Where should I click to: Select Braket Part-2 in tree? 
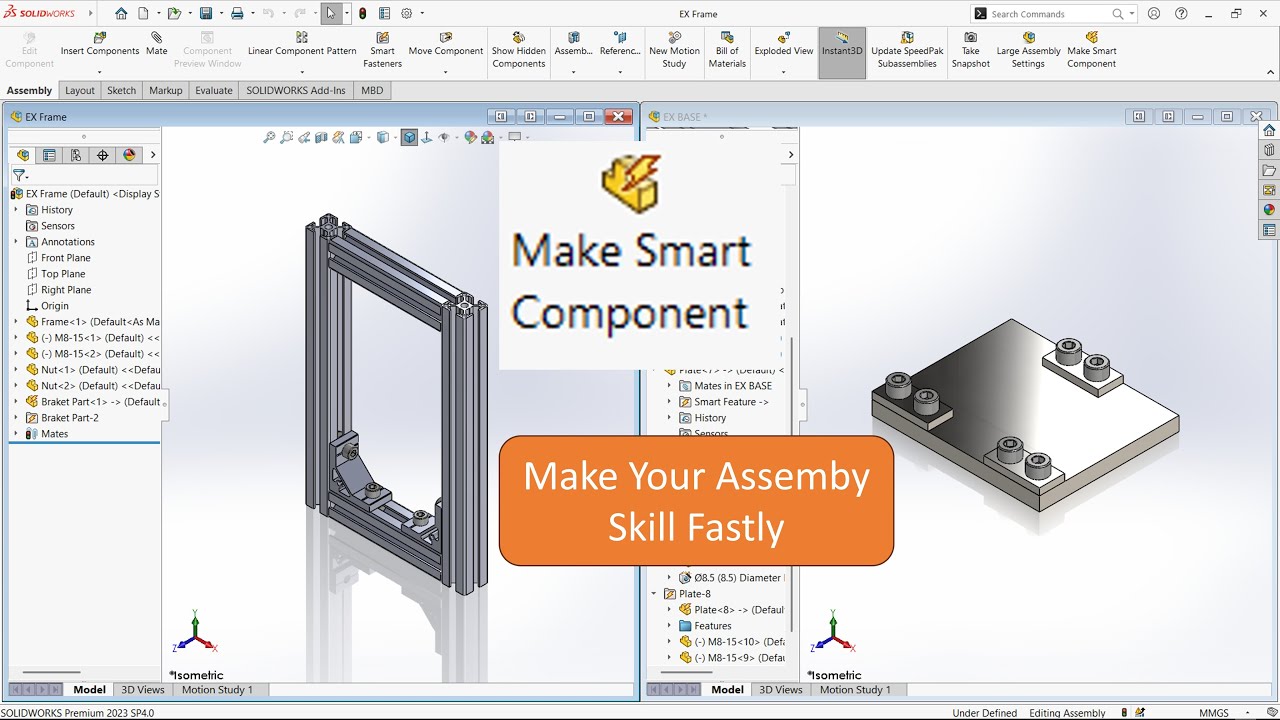click(x=69, y=418)
